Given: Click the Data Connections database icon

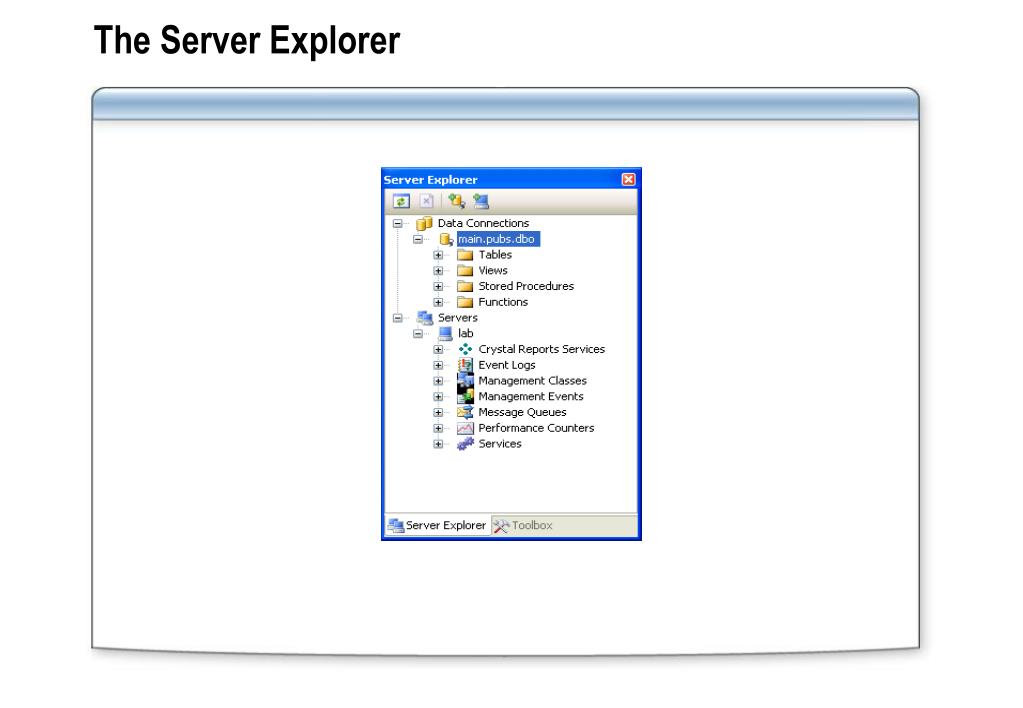Looking at the screenshot, I should (x=424, y=224).
